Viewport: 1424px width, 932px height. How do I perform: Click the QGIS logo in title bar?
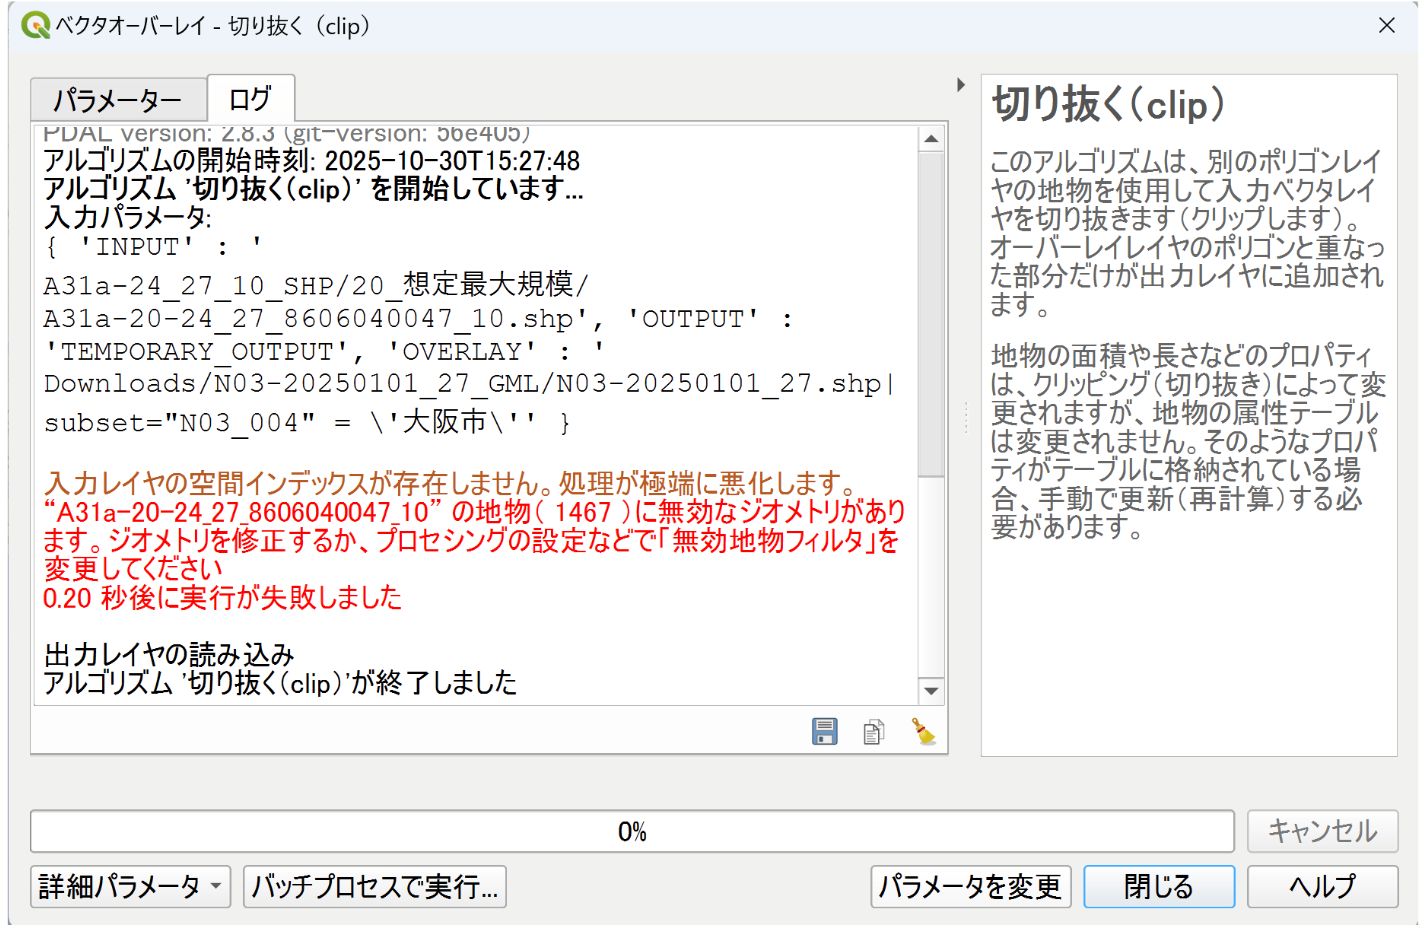35,25
